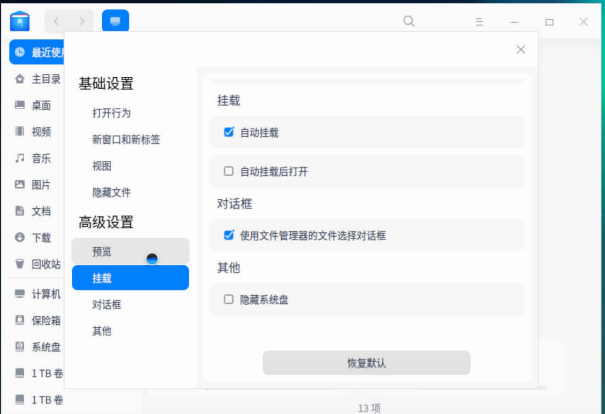Click the computer icon beside 计算机
The image size is (605, 414).
coord(20,294)
